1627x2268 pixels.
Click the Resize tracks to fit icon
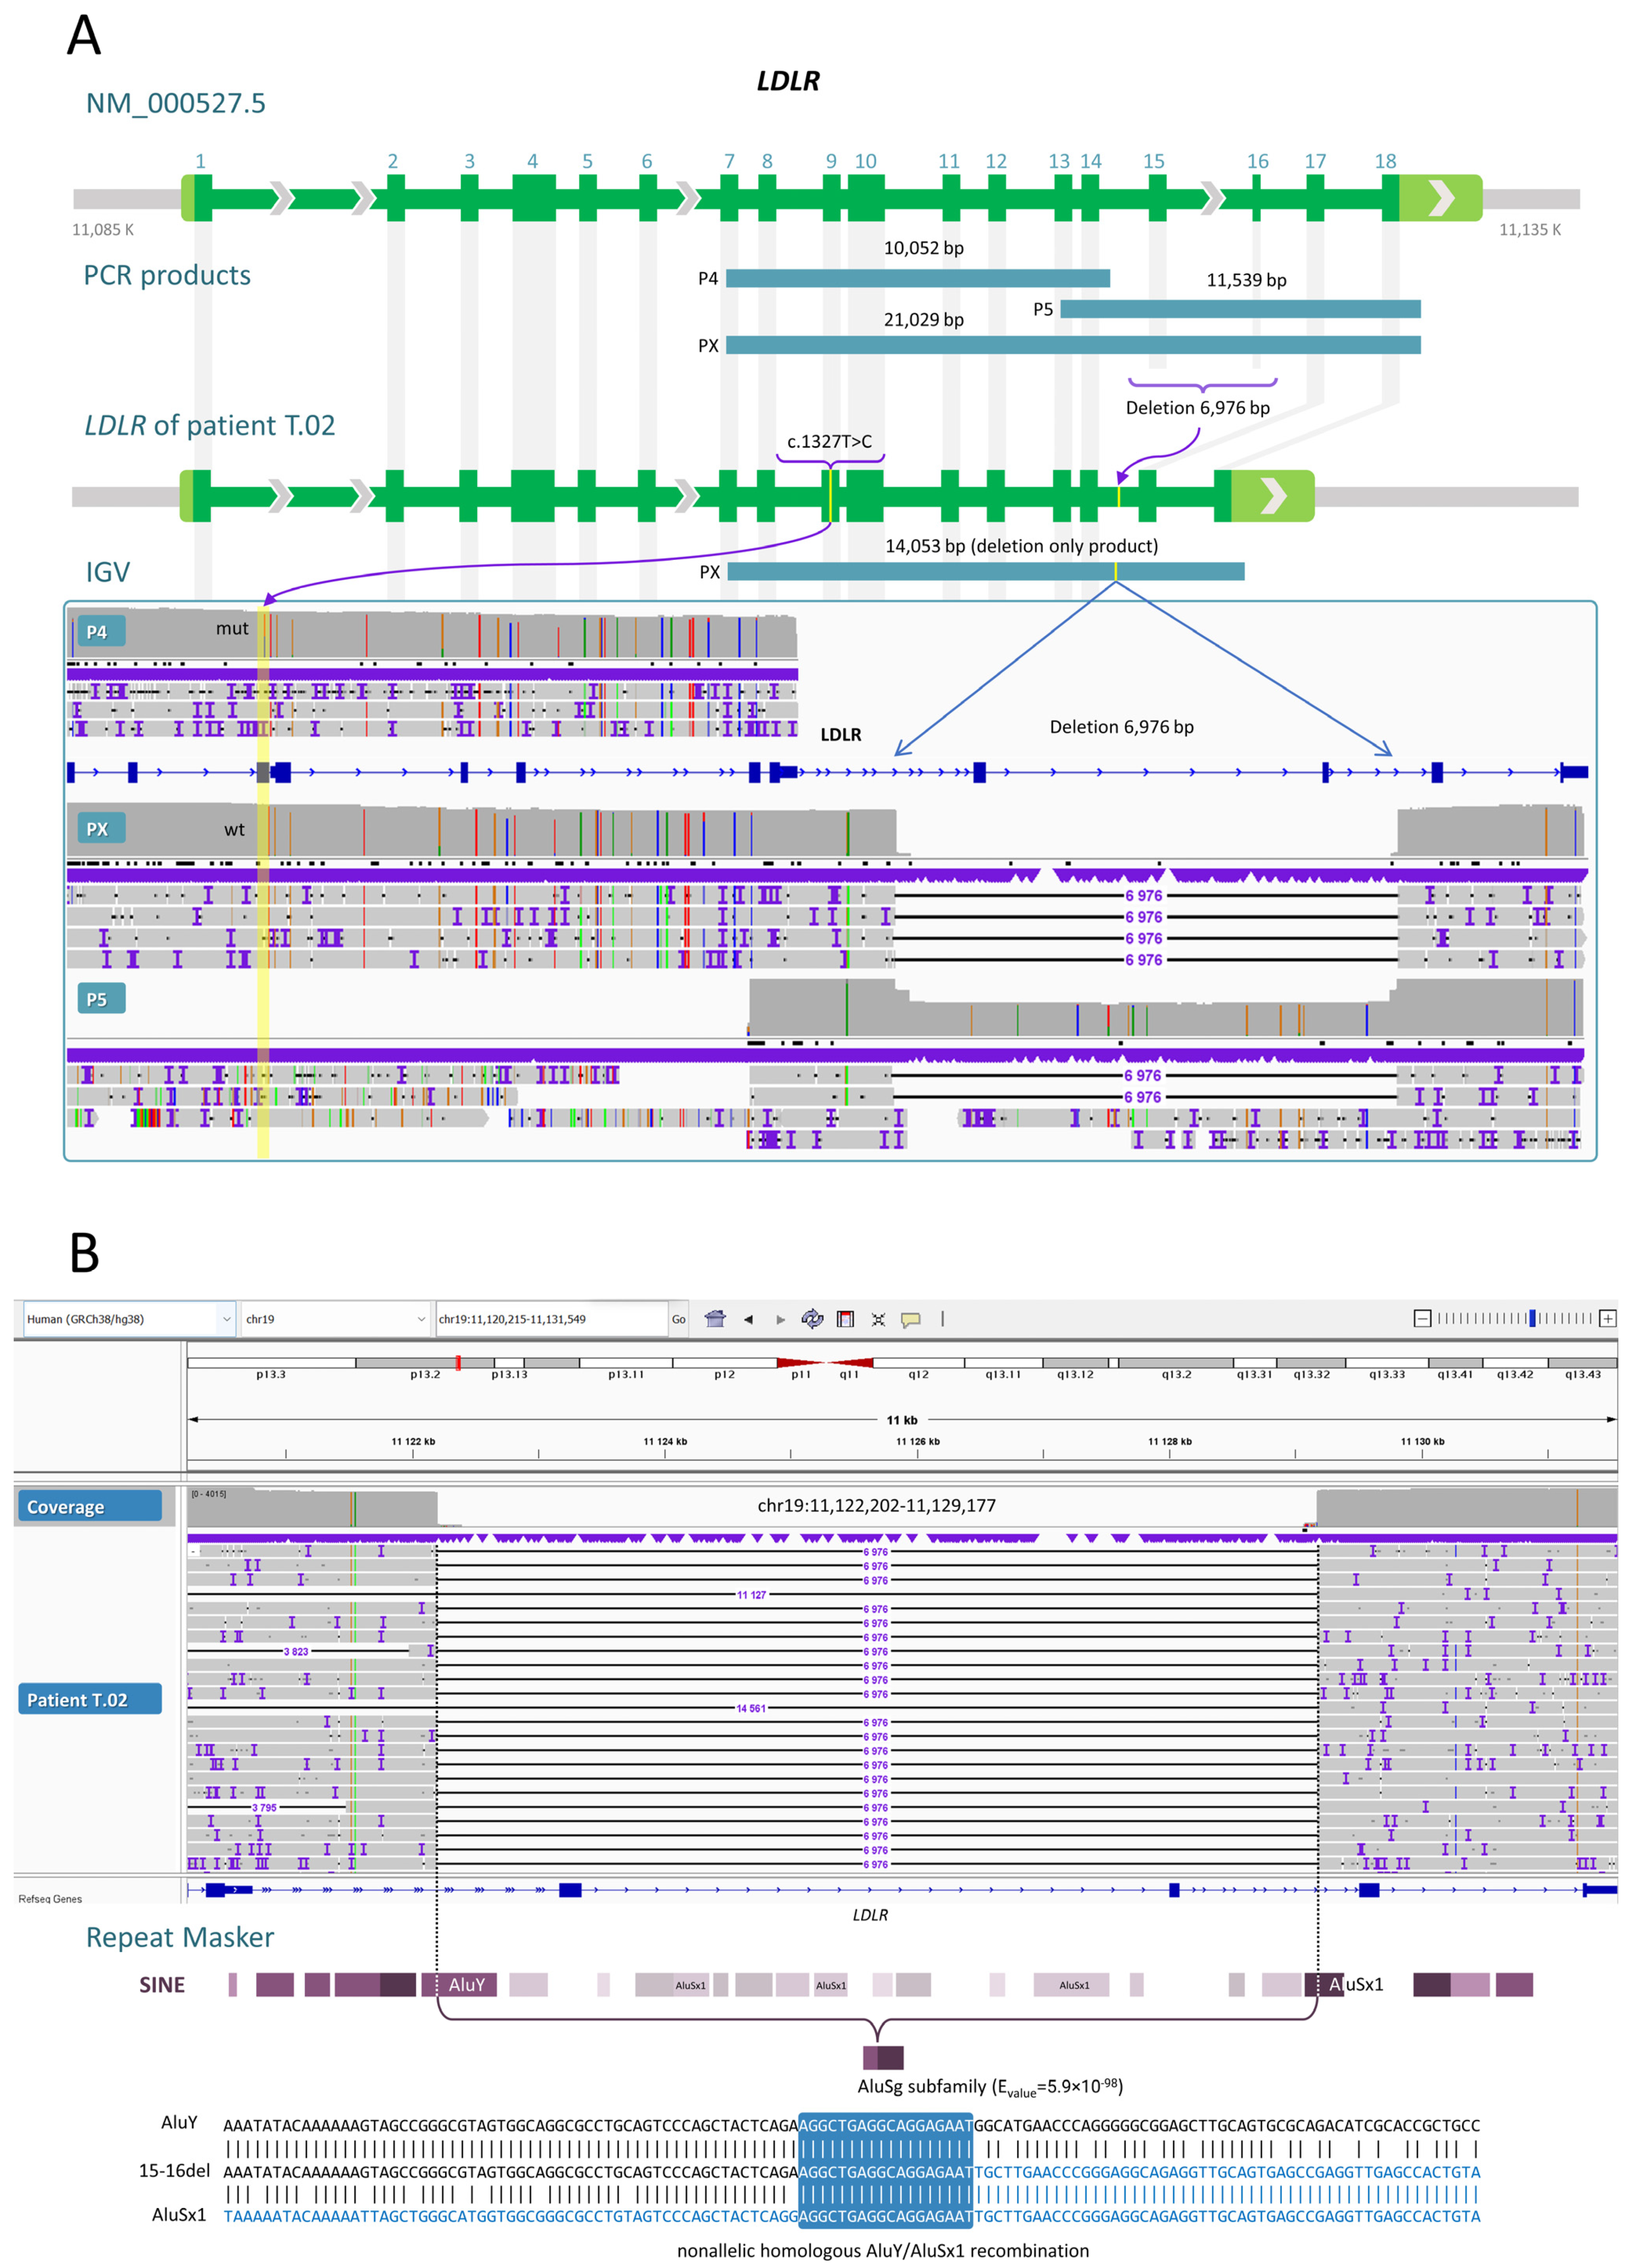tap(878, 1319)
